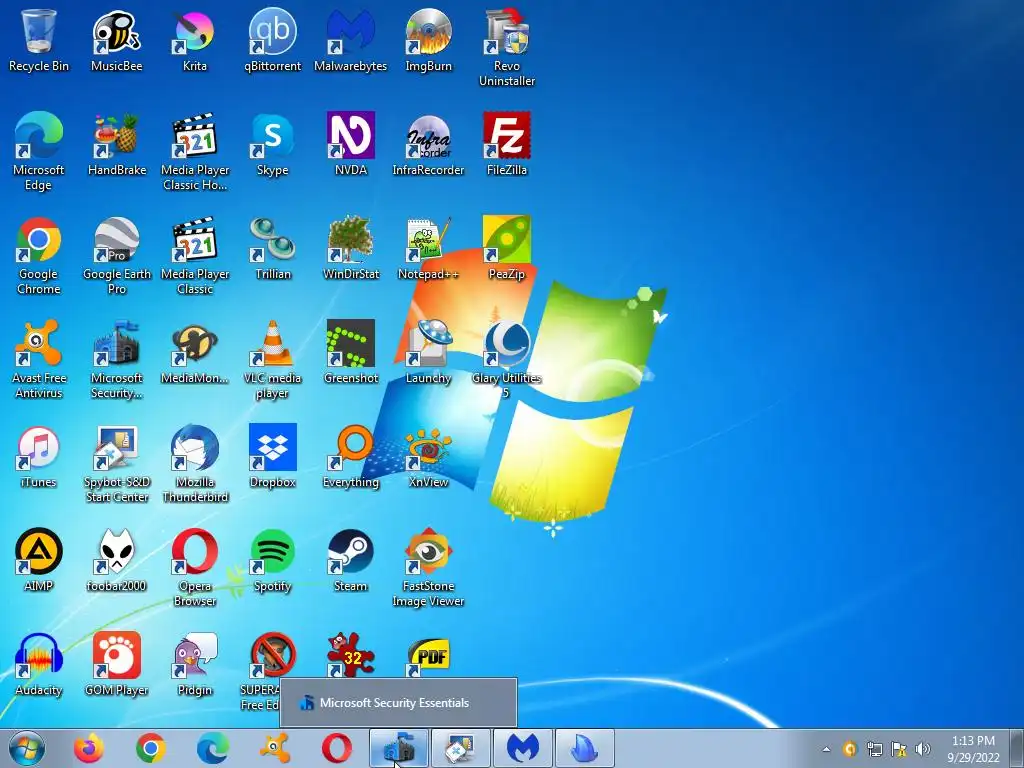This screenshot has width=1024, height=768.
Task: Select the PeaZip desktop icon
Action: pos(507,248)
